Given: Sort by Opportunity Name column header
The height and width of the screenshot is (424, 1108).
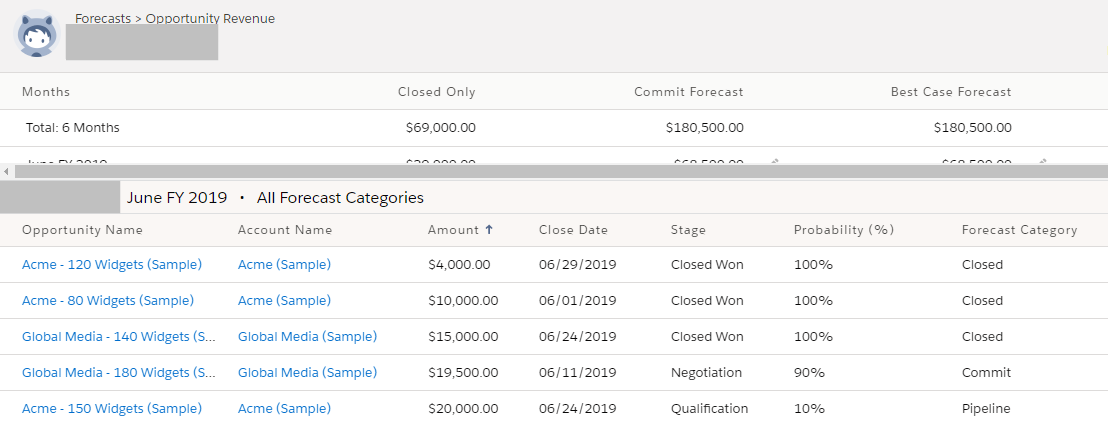Looking at the screenshot, I should point(82,230).
